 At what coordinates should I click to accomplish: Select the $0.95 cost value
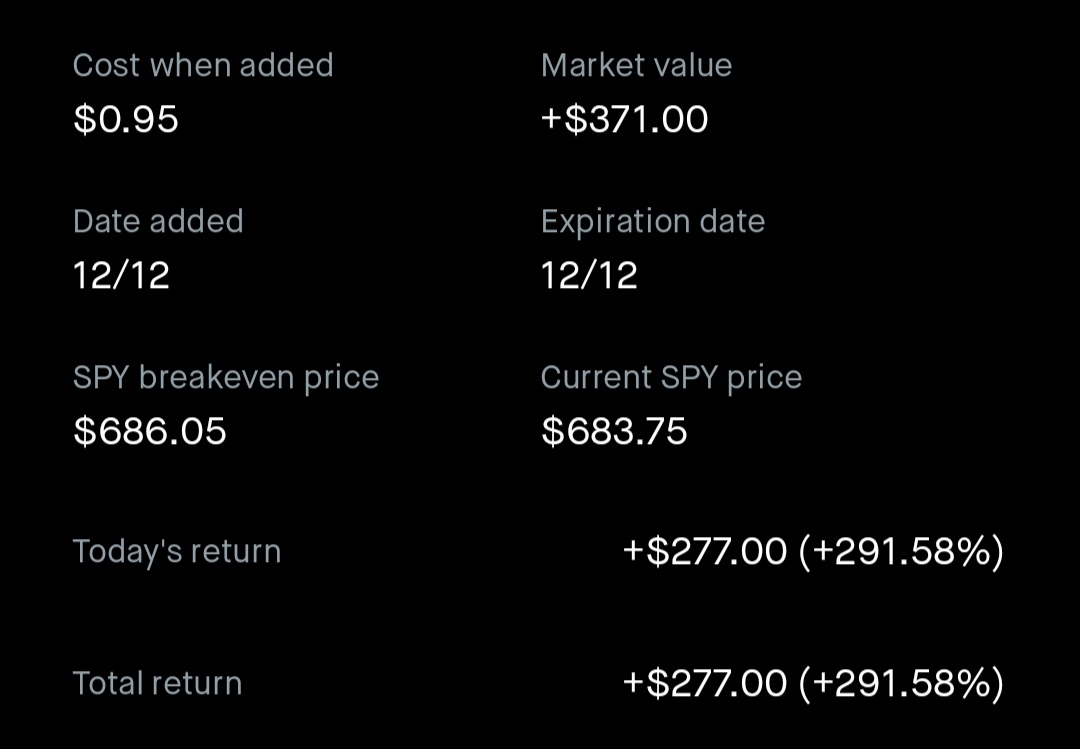point(126,119)
